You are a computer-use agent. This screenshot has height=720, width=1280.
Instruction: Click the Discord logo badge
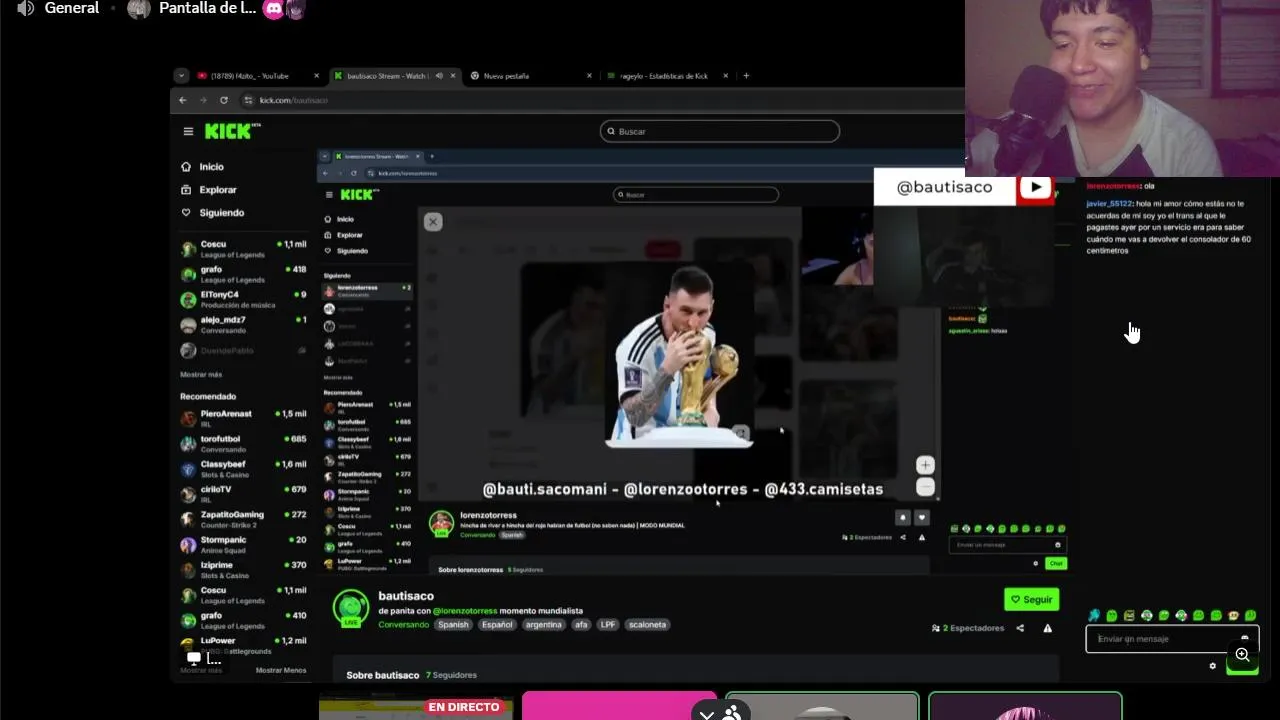273,9
